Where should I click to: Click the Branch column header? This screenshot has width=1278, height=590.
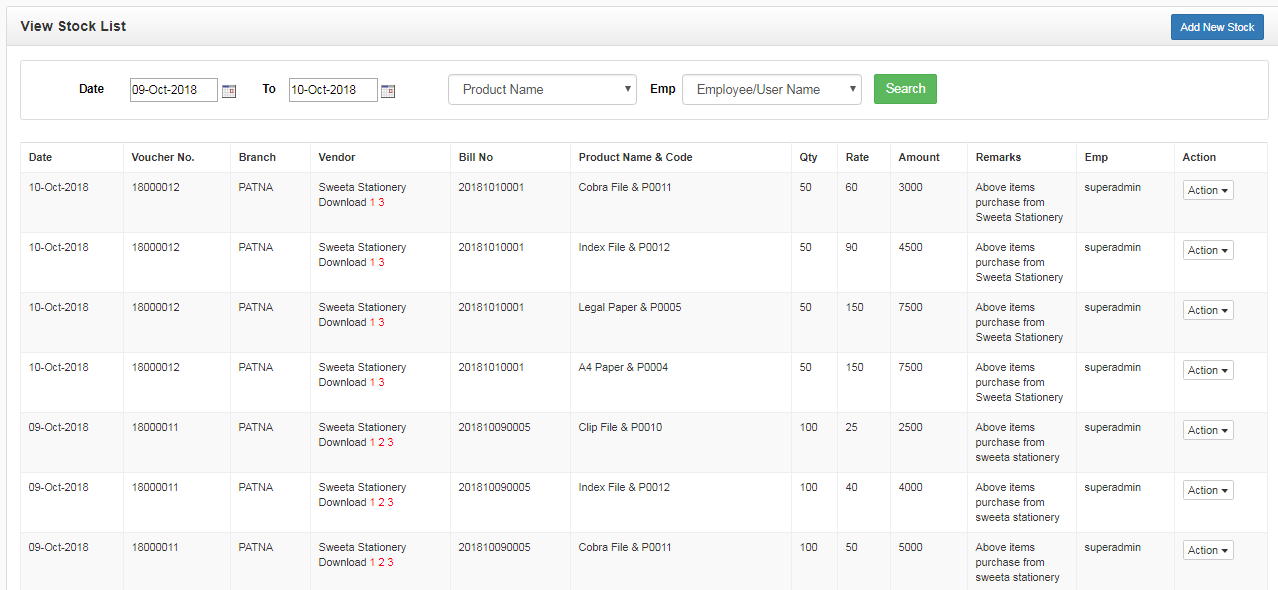click(257, 157)
